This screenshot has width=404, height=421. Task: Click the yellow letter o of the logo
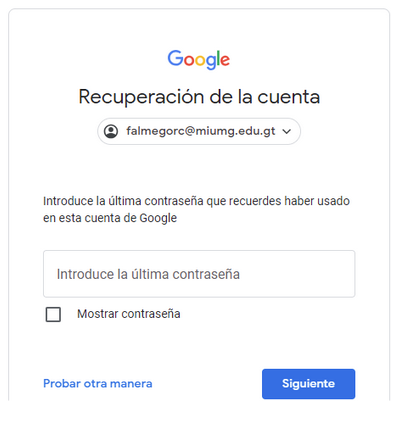[201, 60]
